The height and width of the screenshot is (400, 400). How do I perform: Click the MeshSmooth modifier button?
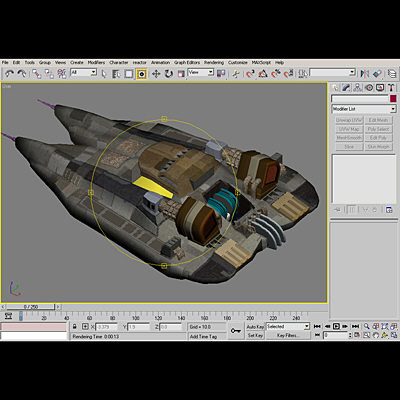click(x=349, y=138)
